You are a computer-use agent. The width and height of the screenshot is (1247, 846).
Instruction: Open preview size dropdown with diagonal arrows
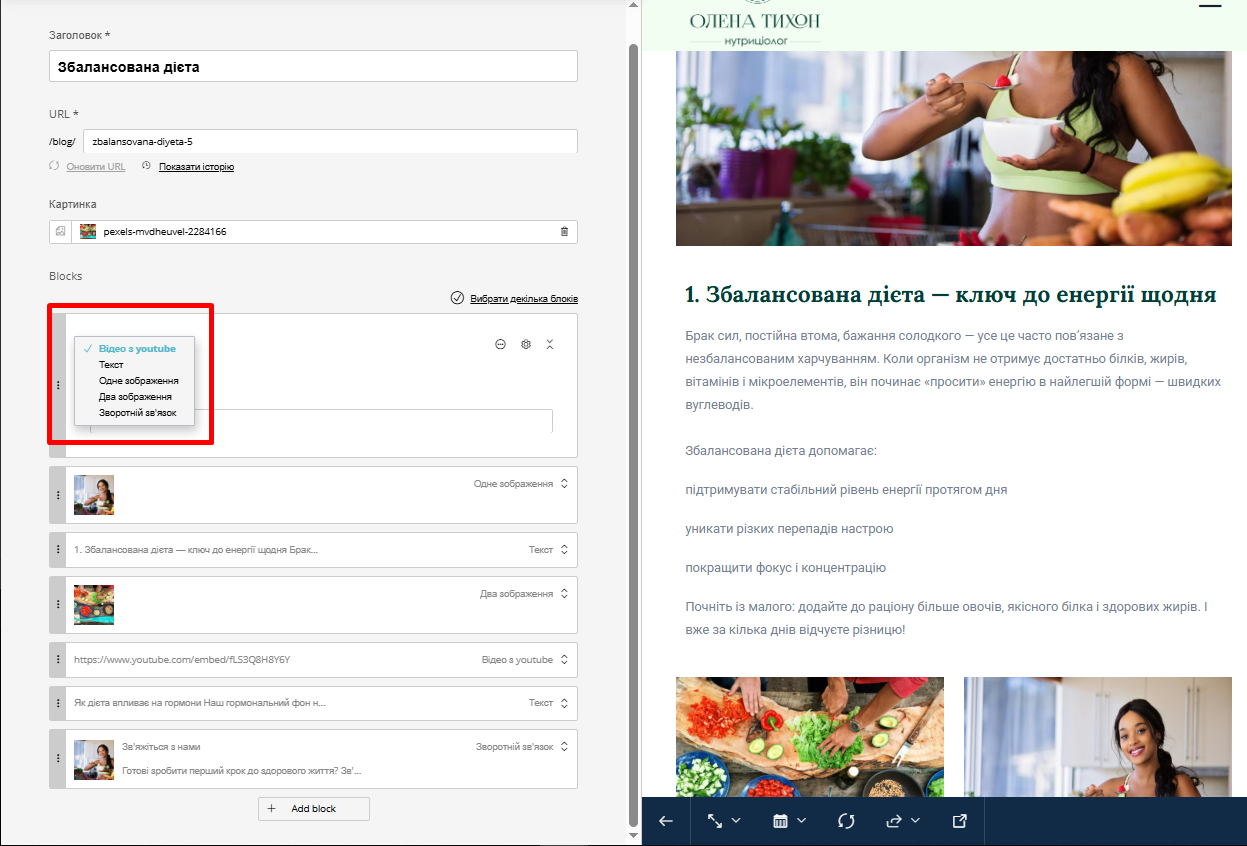tap(725, 821)
